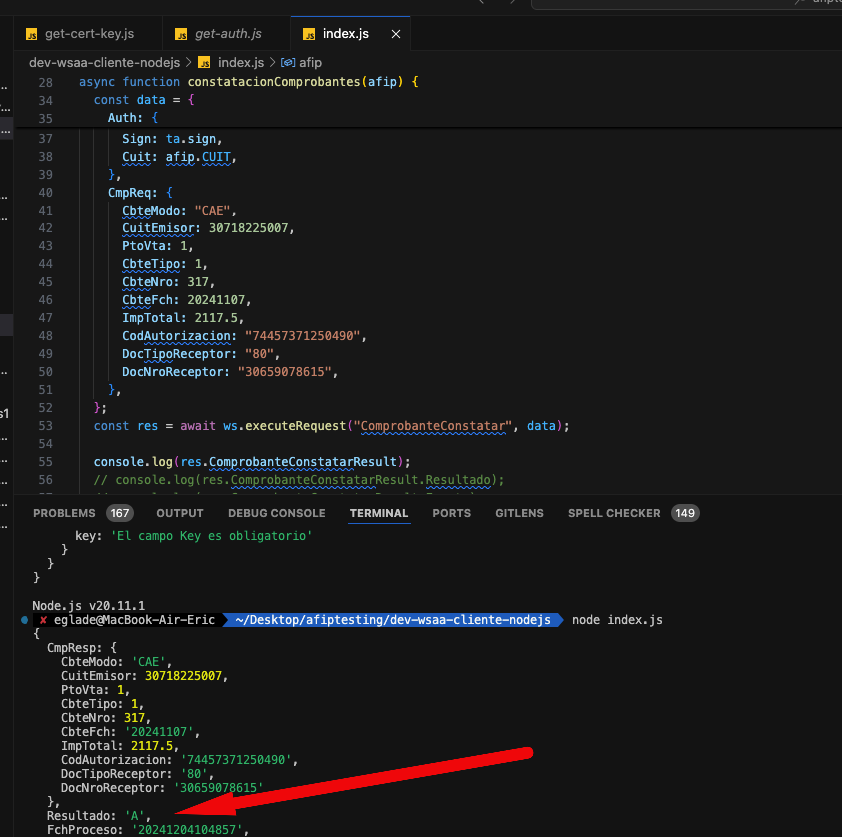Image resolution: width=842 pixels, height=837 pixels.
Task: Close the index.js editor tab
Action: coord(396,34)
